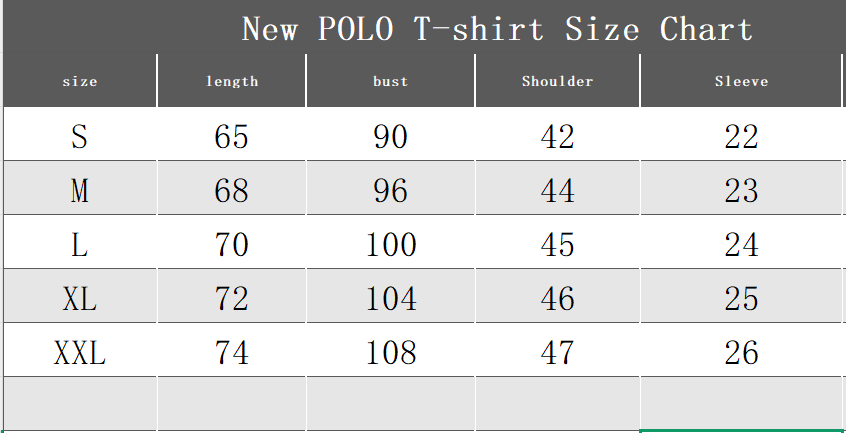
Task: Select the length cell containing 65
Action: click(232, 136)
